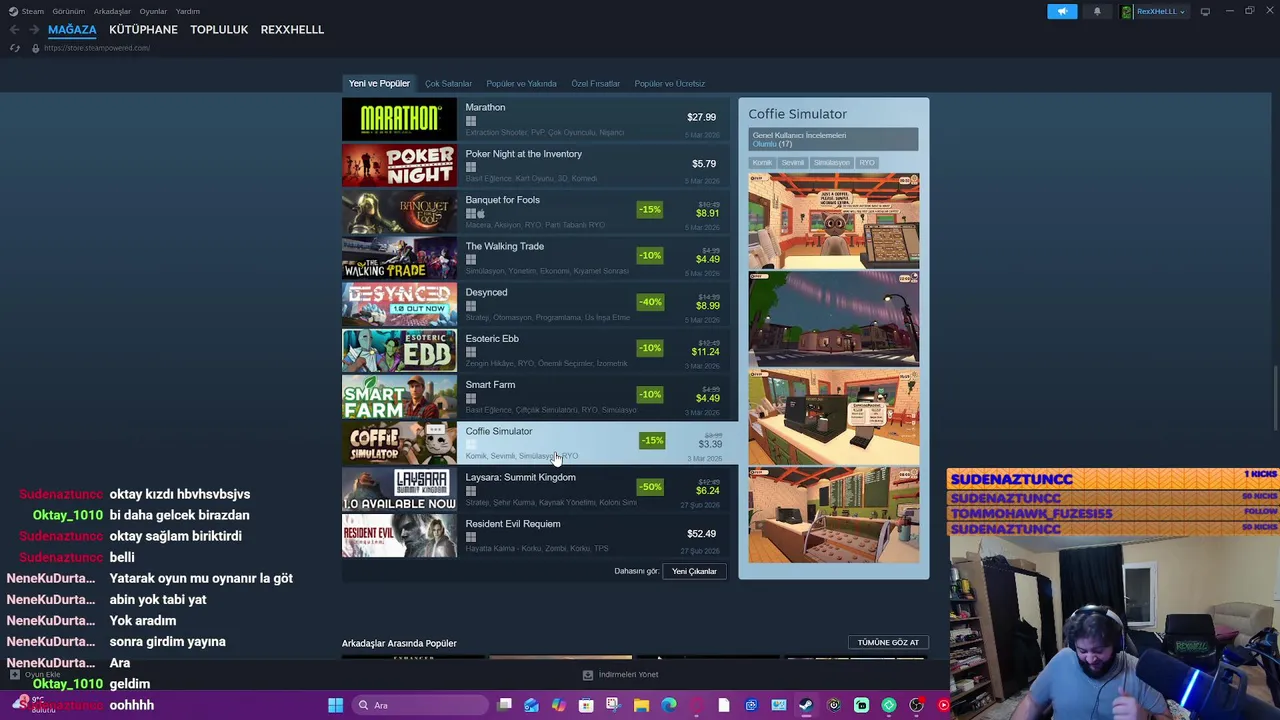Screen dimensions: 1280x720
Task: Click the red YouTube Music taskbar icon
Action: pos(943,705)
